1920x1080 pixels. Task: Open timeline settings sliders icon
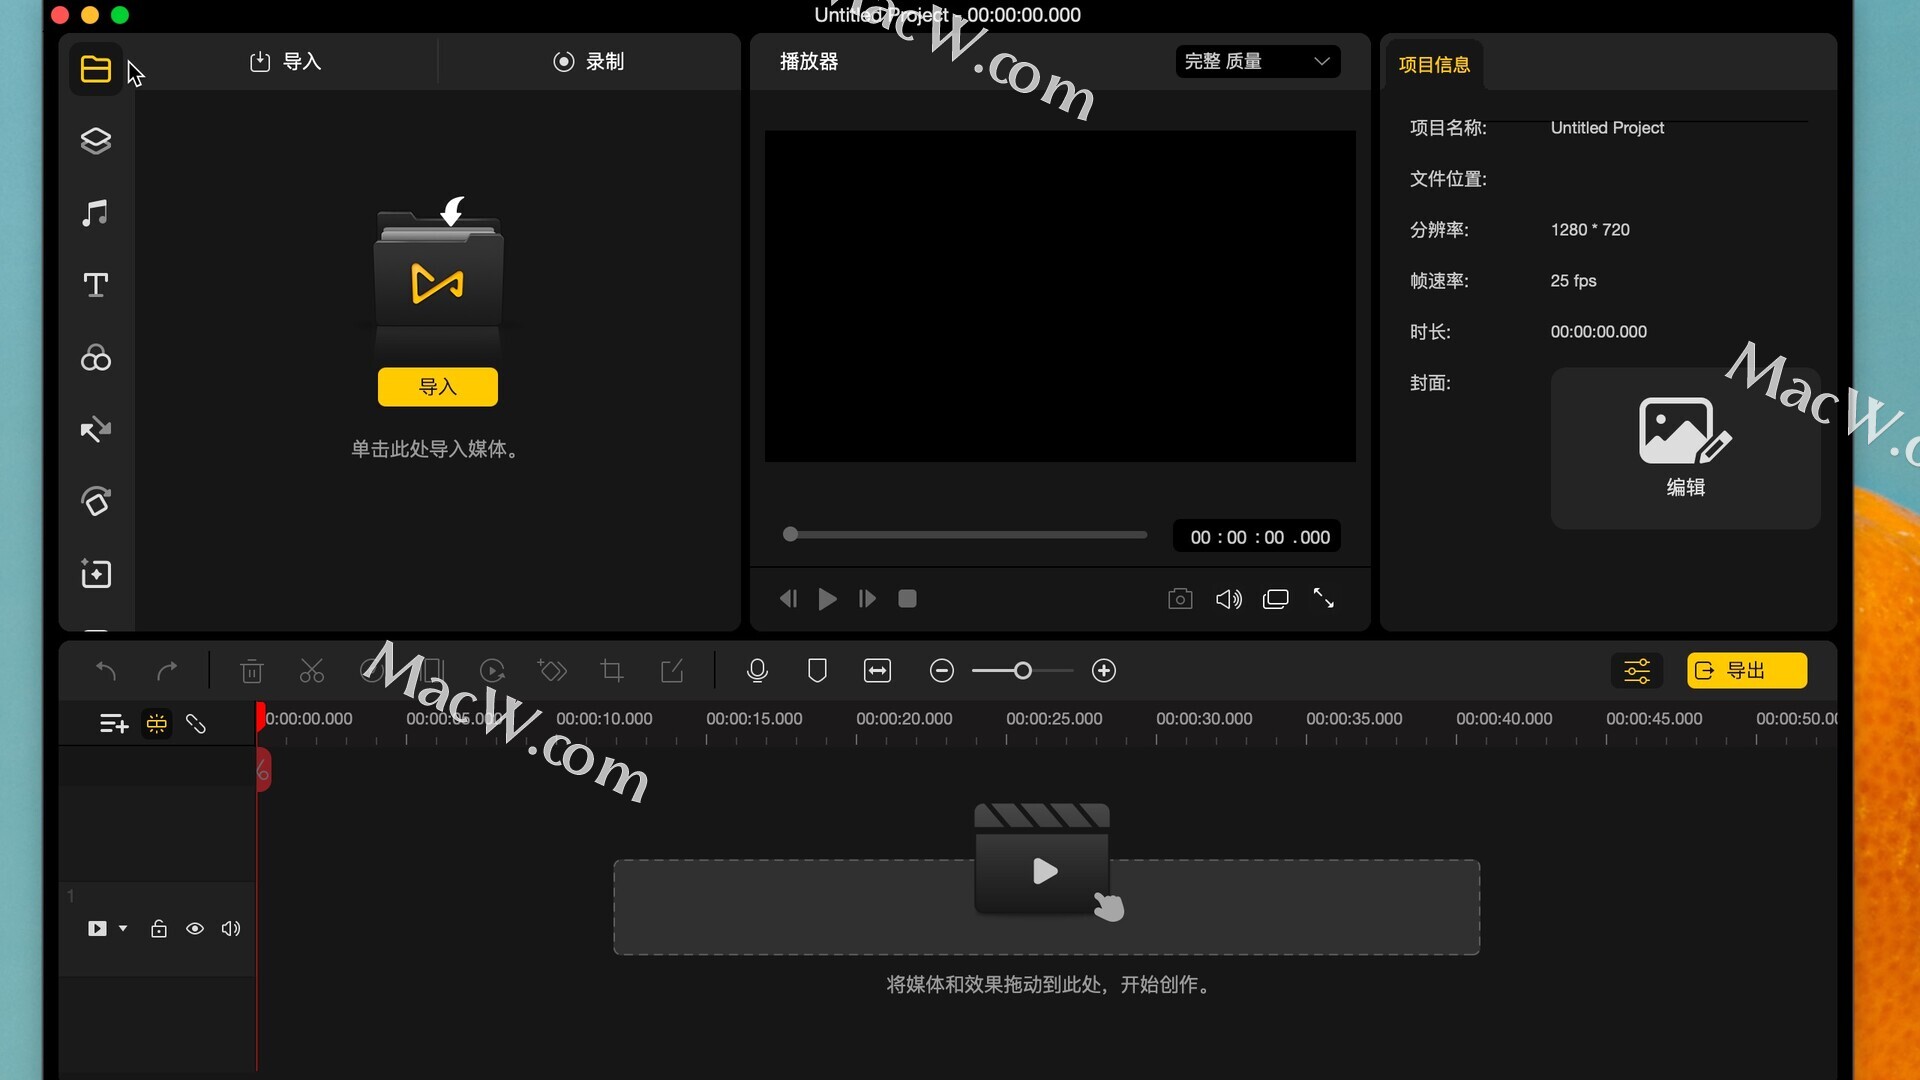click(x=1637, y=671)
